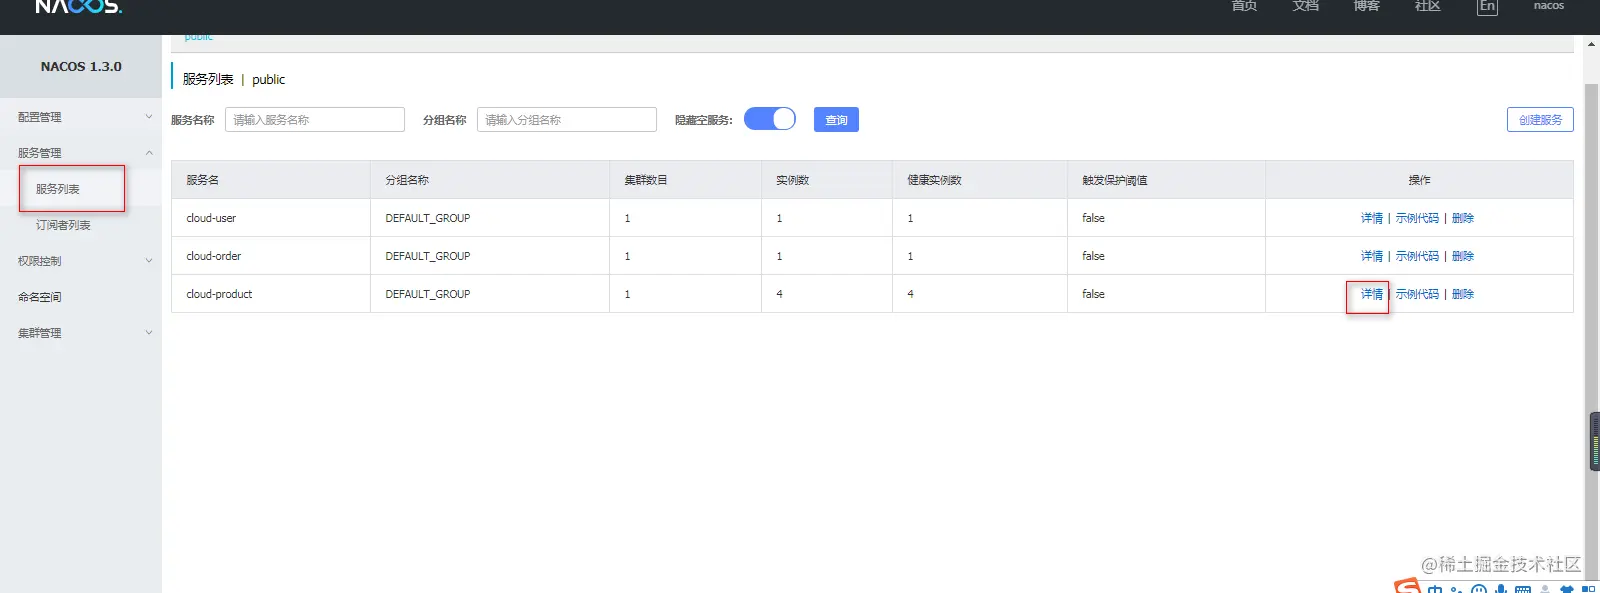Screen dimensions: 1600x593
Task: Click DEFAULT_GROUP in the cloud-product row
Action: [x=428, y=294]
